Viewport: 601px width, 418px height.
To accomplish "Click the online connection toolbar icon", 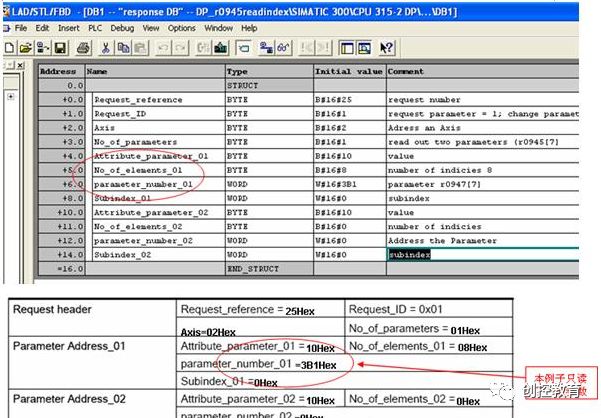I will (x=266, y=48).
